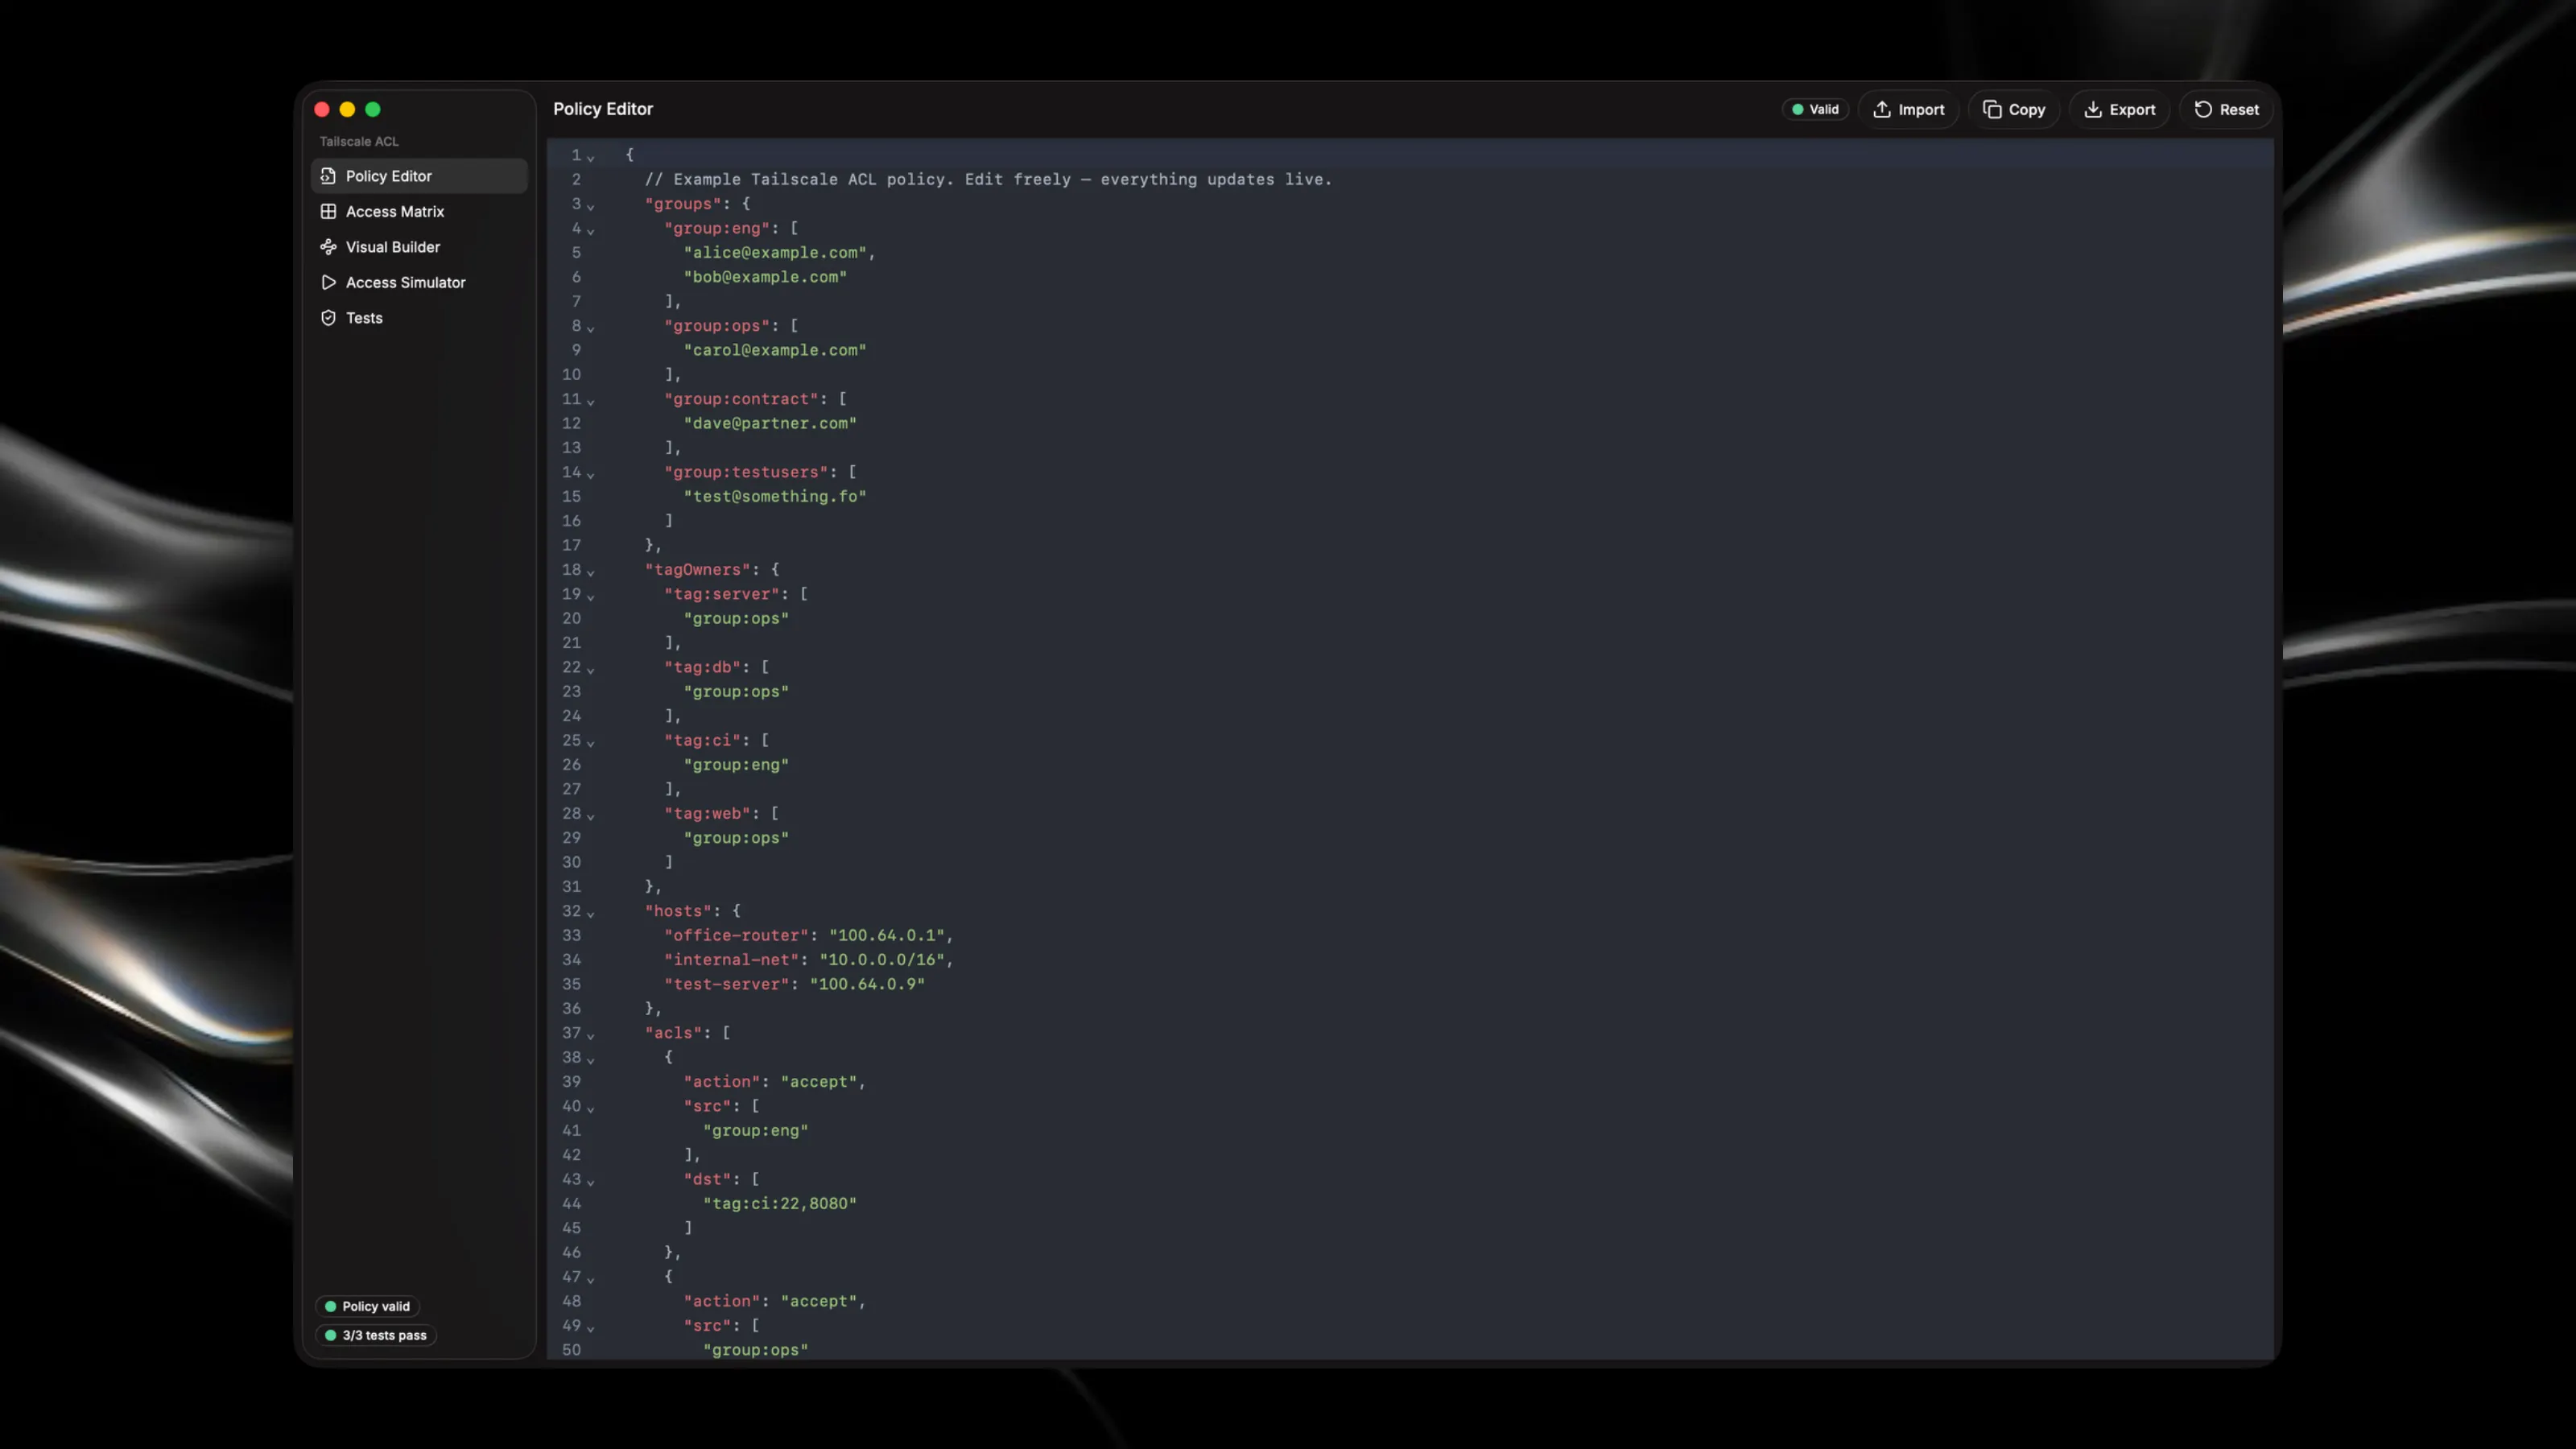
Task: Click on "carol@example.com" string
Action: [775, 350]
